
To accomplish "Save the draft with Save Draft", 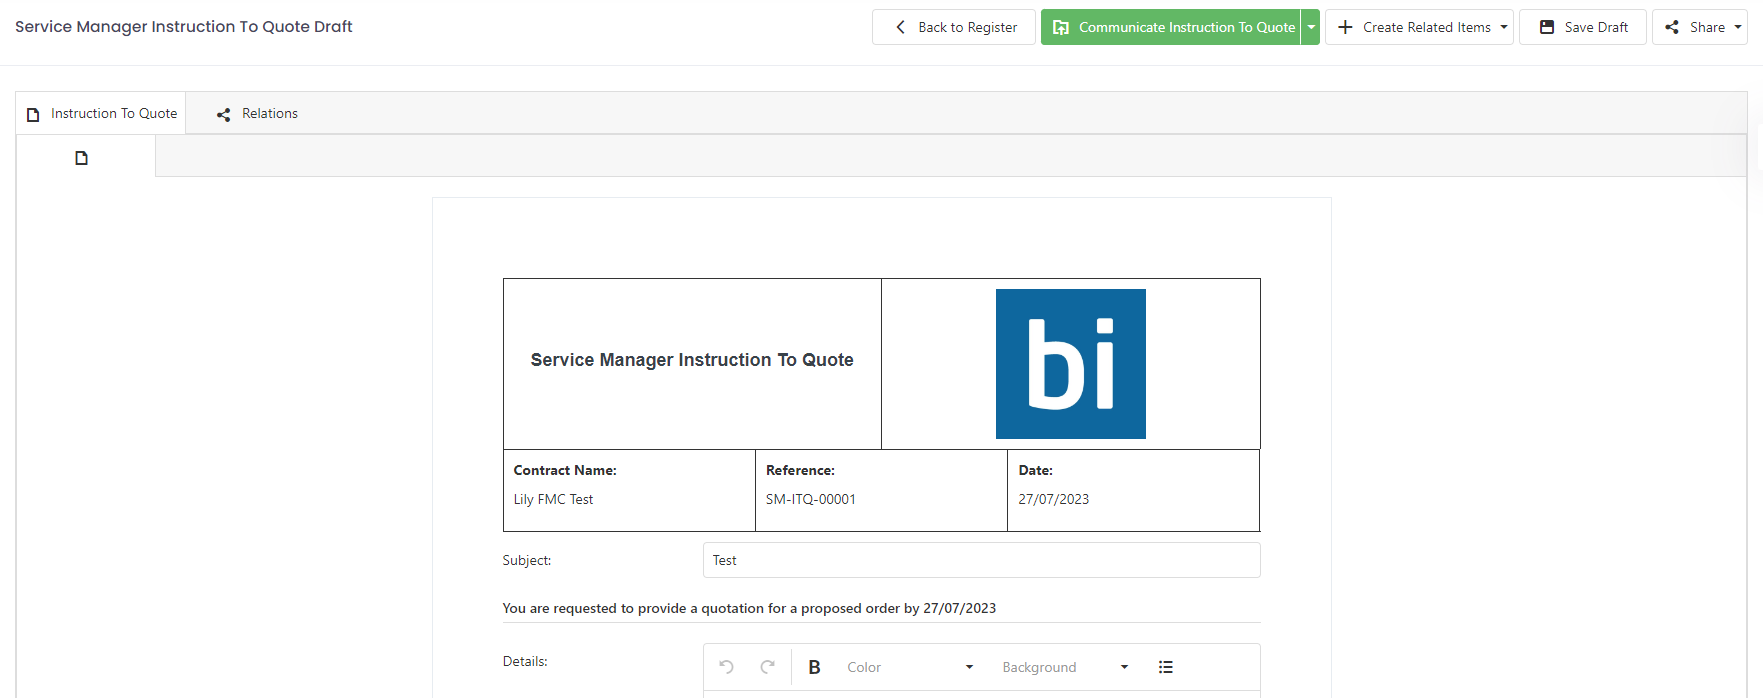I will (x=1583, y=27).
